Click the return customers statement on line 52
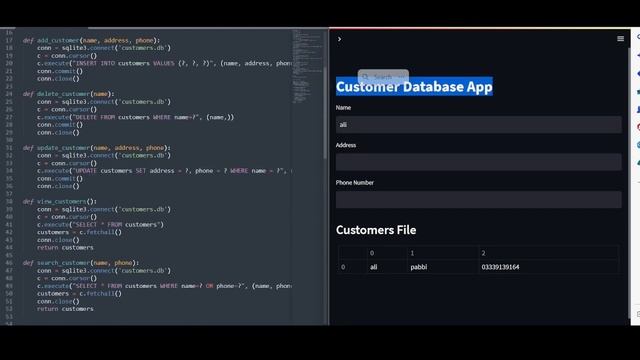The height and width of the screenshot is (360, 640). [x=65, y=309]
